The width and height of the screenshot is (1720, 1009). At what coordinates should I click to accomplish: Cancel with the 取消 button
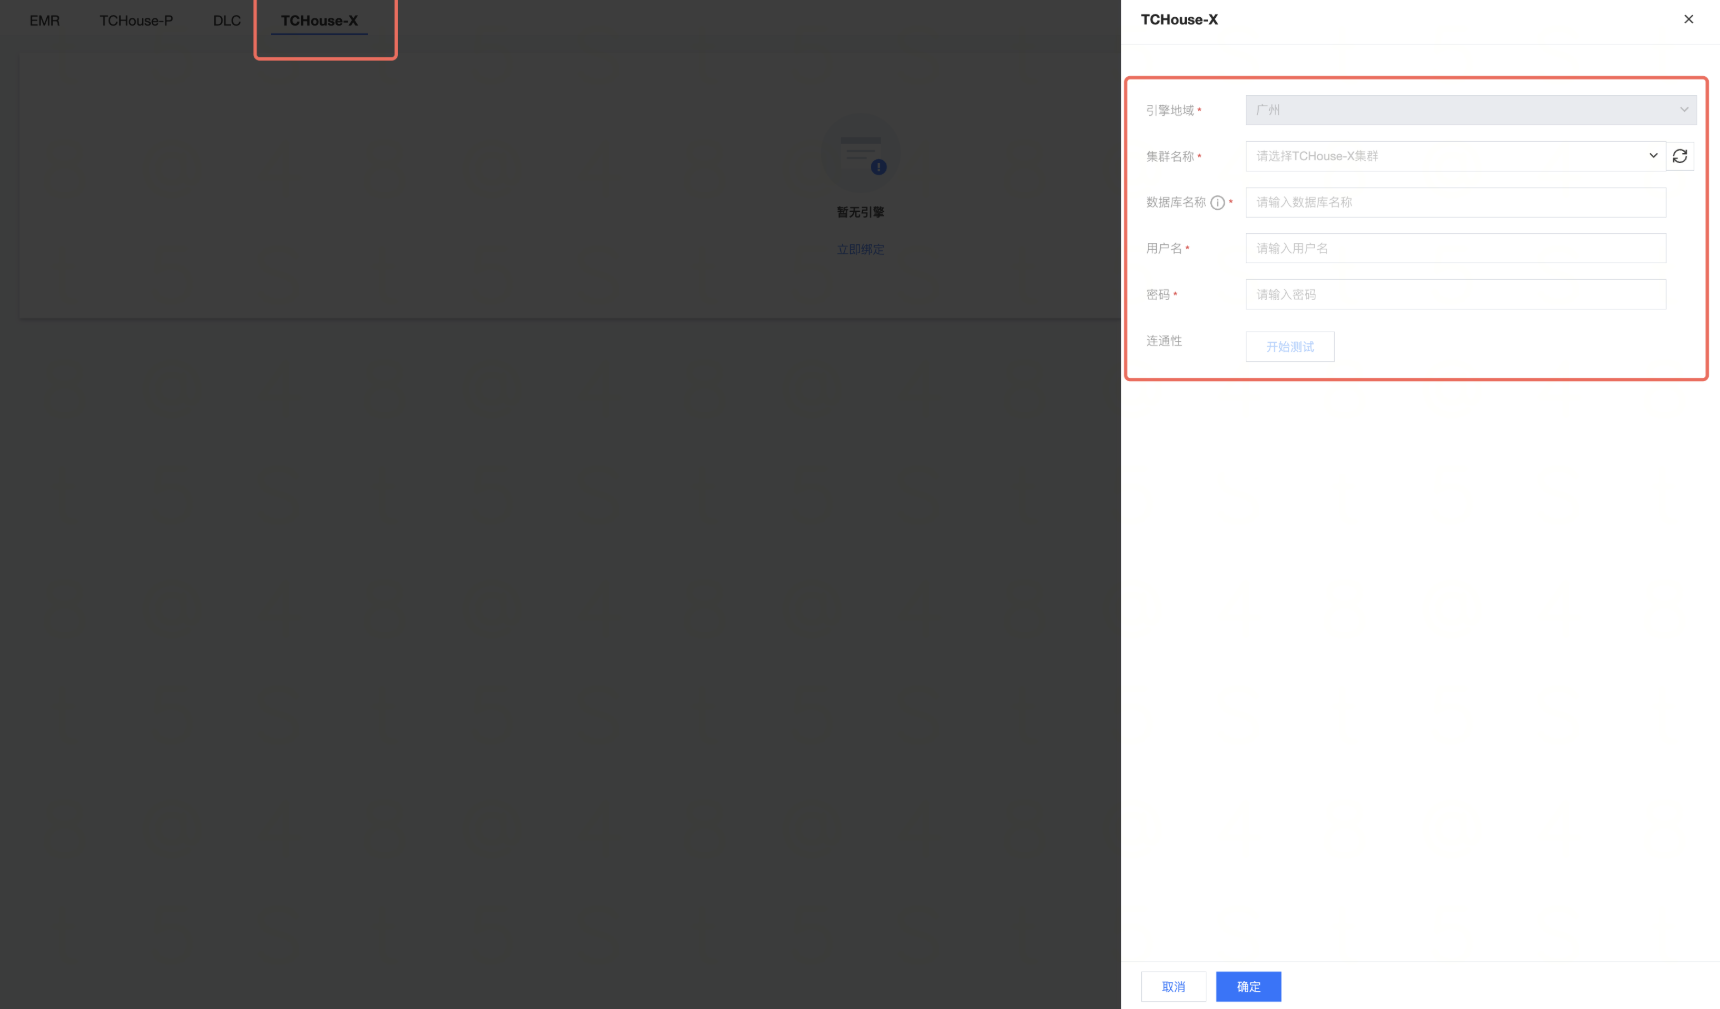pyautogui.click(x=1173, y=987)
